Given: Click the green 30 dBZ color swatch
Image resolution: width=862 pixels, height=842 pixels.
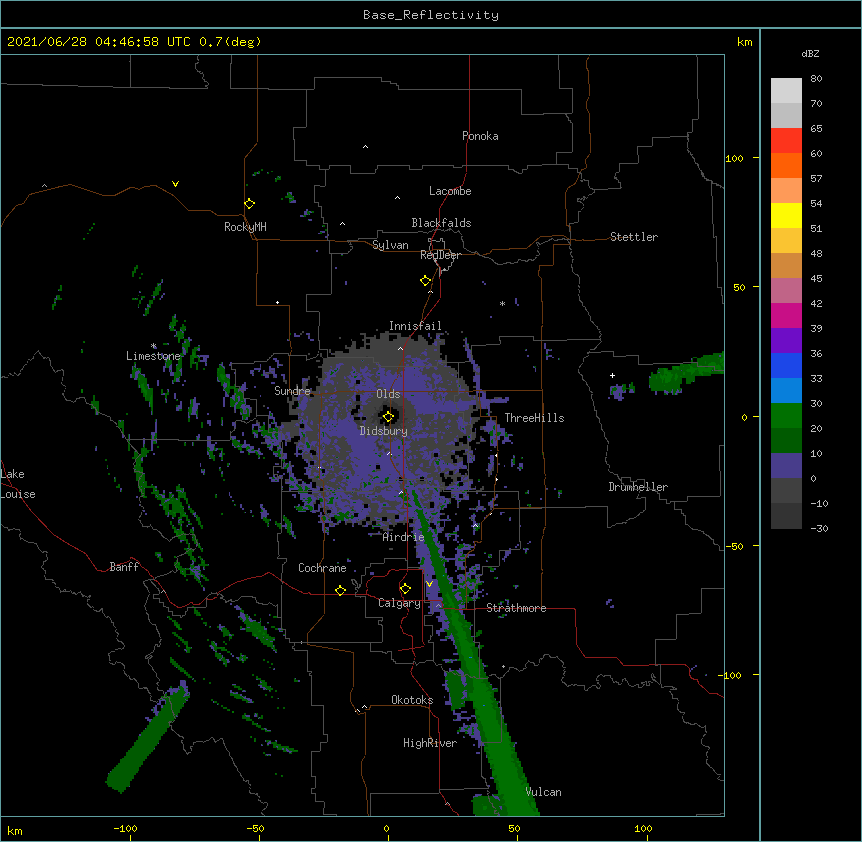Looking at the screenshot, I should 786,416.
